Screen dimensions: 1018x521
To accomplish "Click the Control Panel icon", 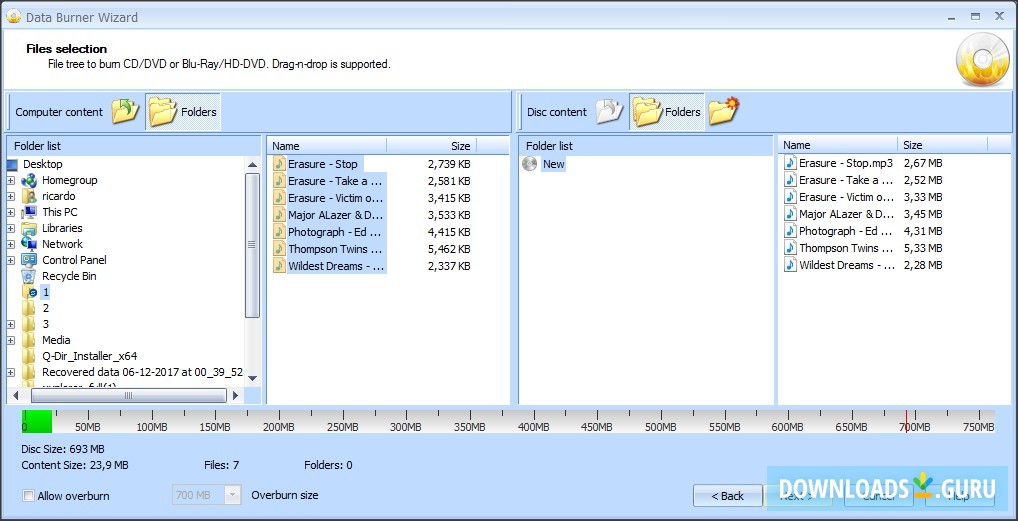I will coord(29,260).
